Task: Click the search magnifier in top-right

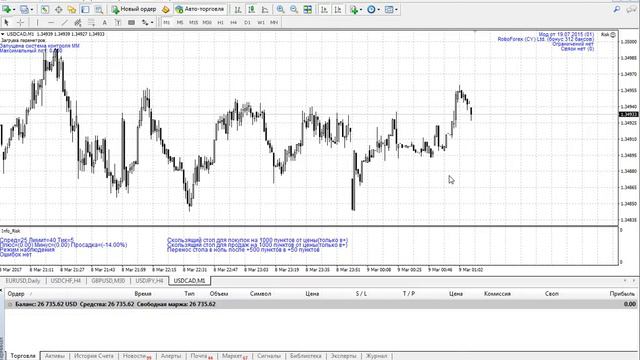Action: pyautogui.click(x=617, y=9)
